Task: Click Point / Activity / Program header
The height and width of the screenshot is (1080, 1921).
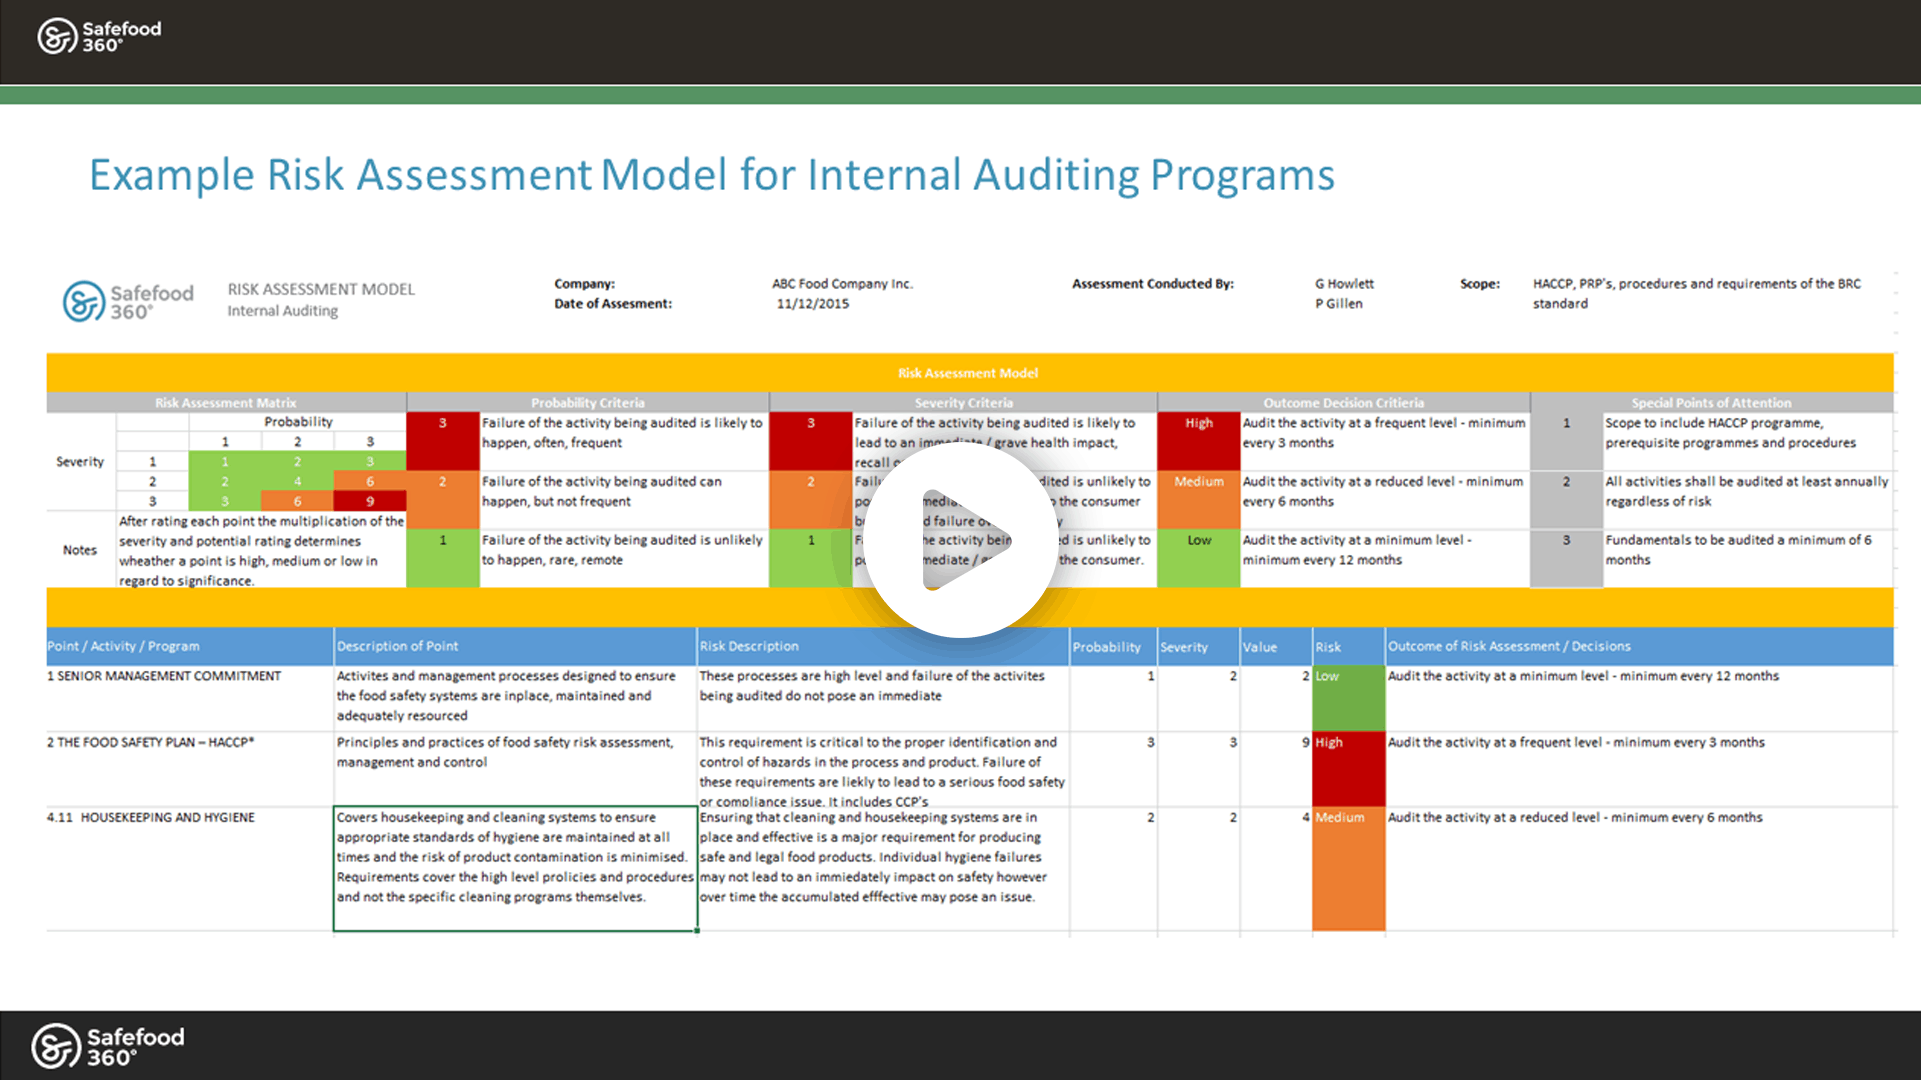Action: 124,646
